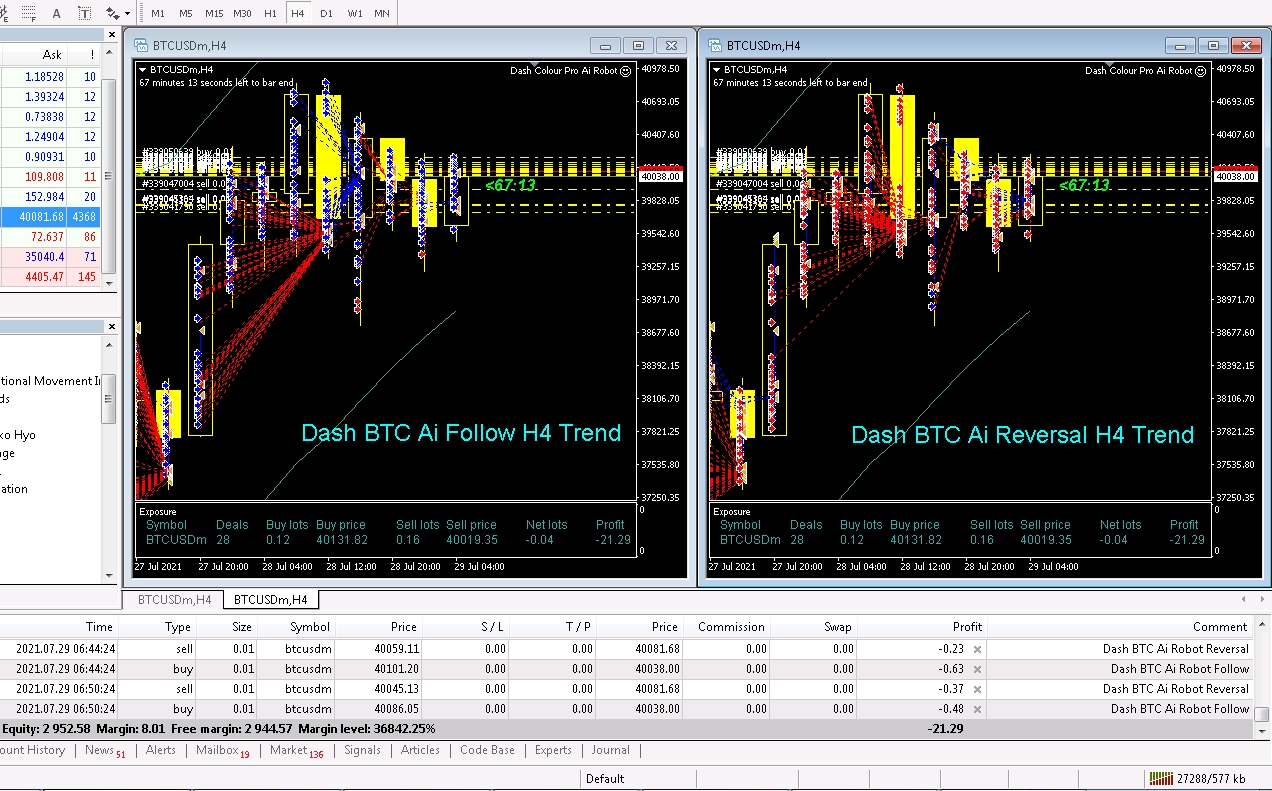Open the Code Base tab
1272x791 pixels.
click(x=487, y=750)
